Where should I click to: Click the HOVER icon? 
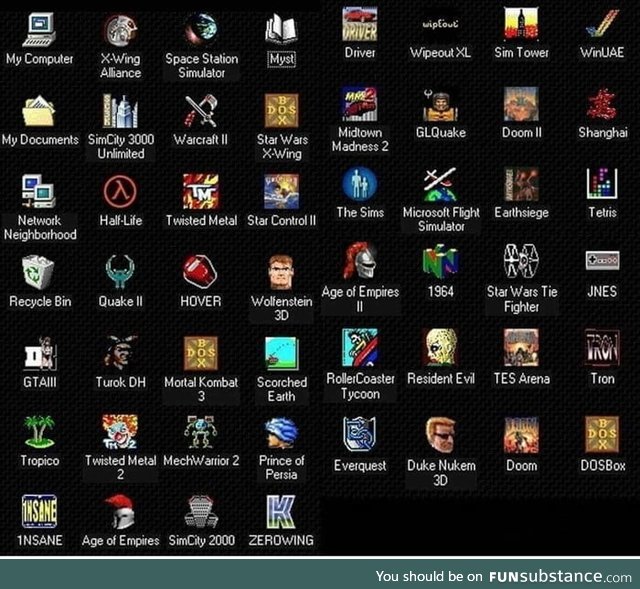[200, 271]
